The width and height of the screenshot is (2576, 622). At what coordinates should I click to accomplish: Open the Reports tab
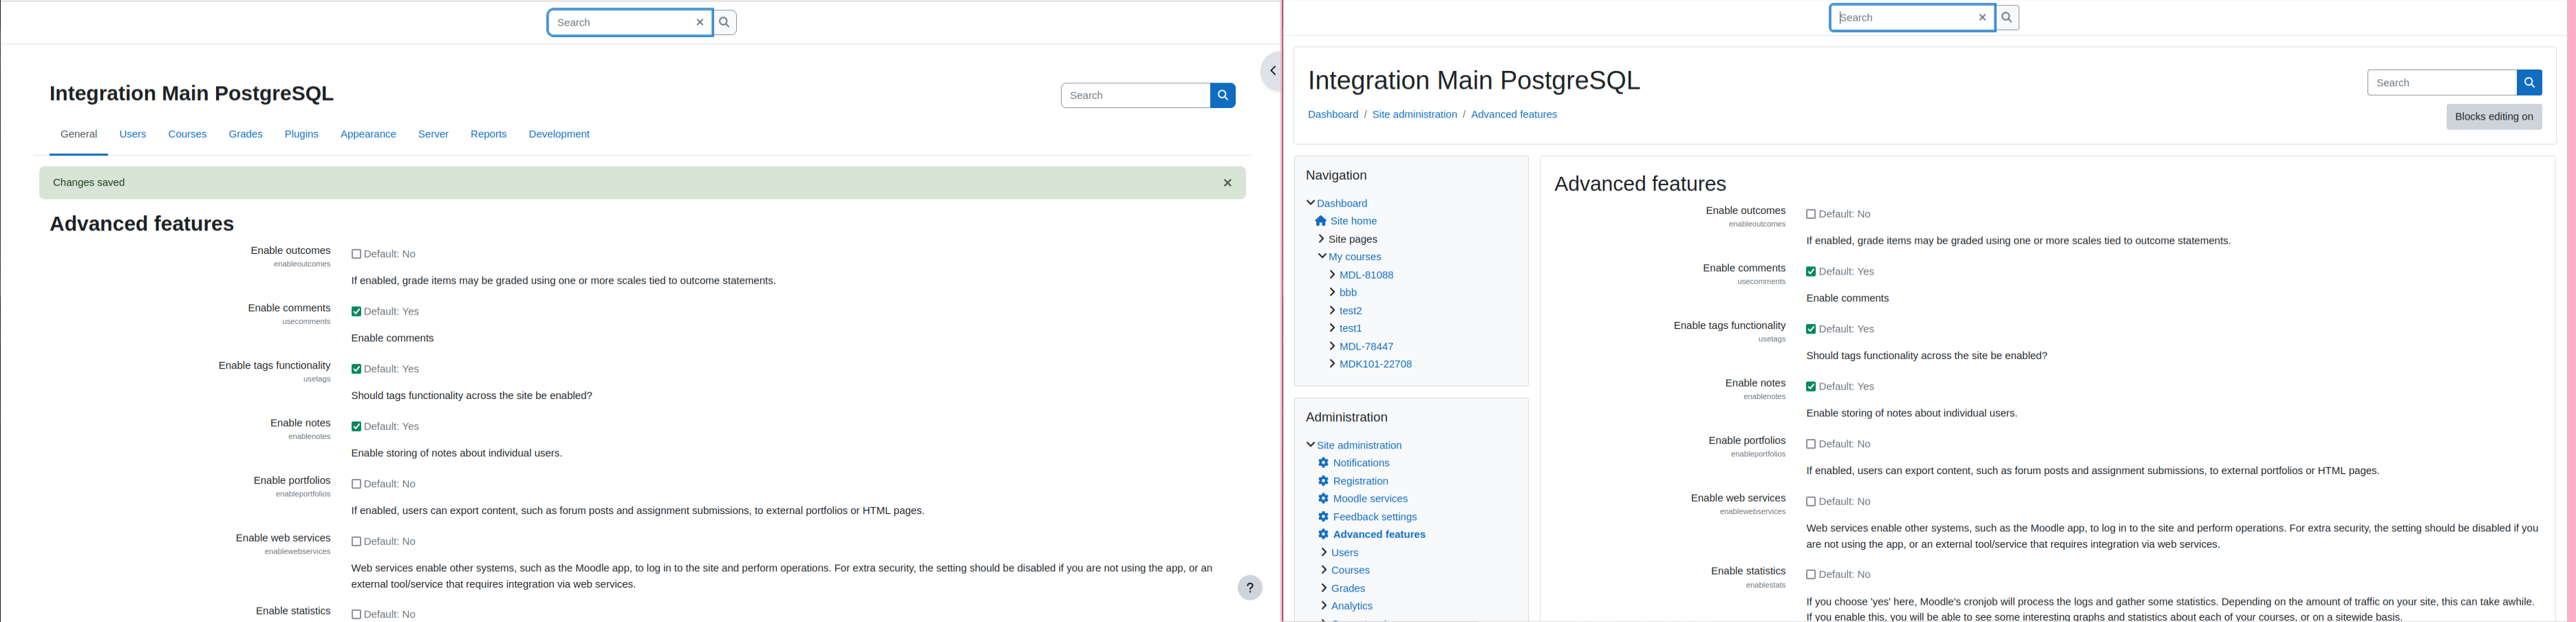coord(488,134)
